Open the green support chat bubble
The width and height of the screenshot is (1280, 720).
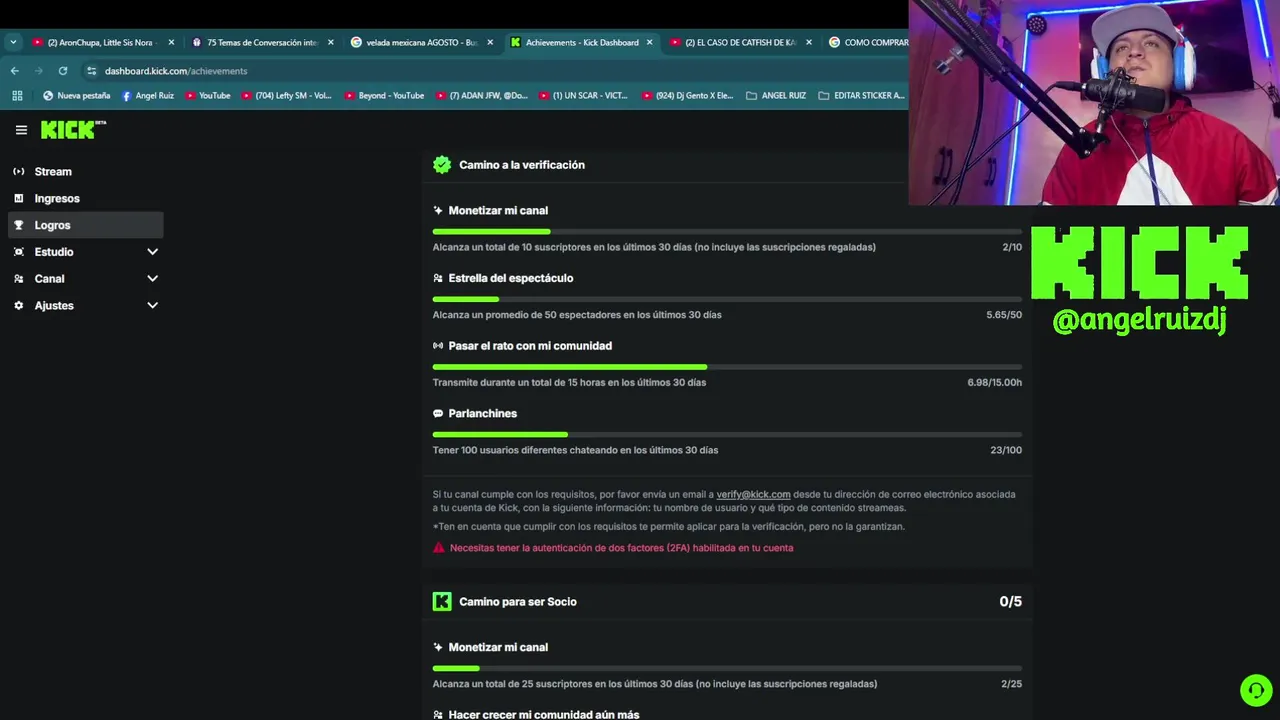click(1256, 690)
